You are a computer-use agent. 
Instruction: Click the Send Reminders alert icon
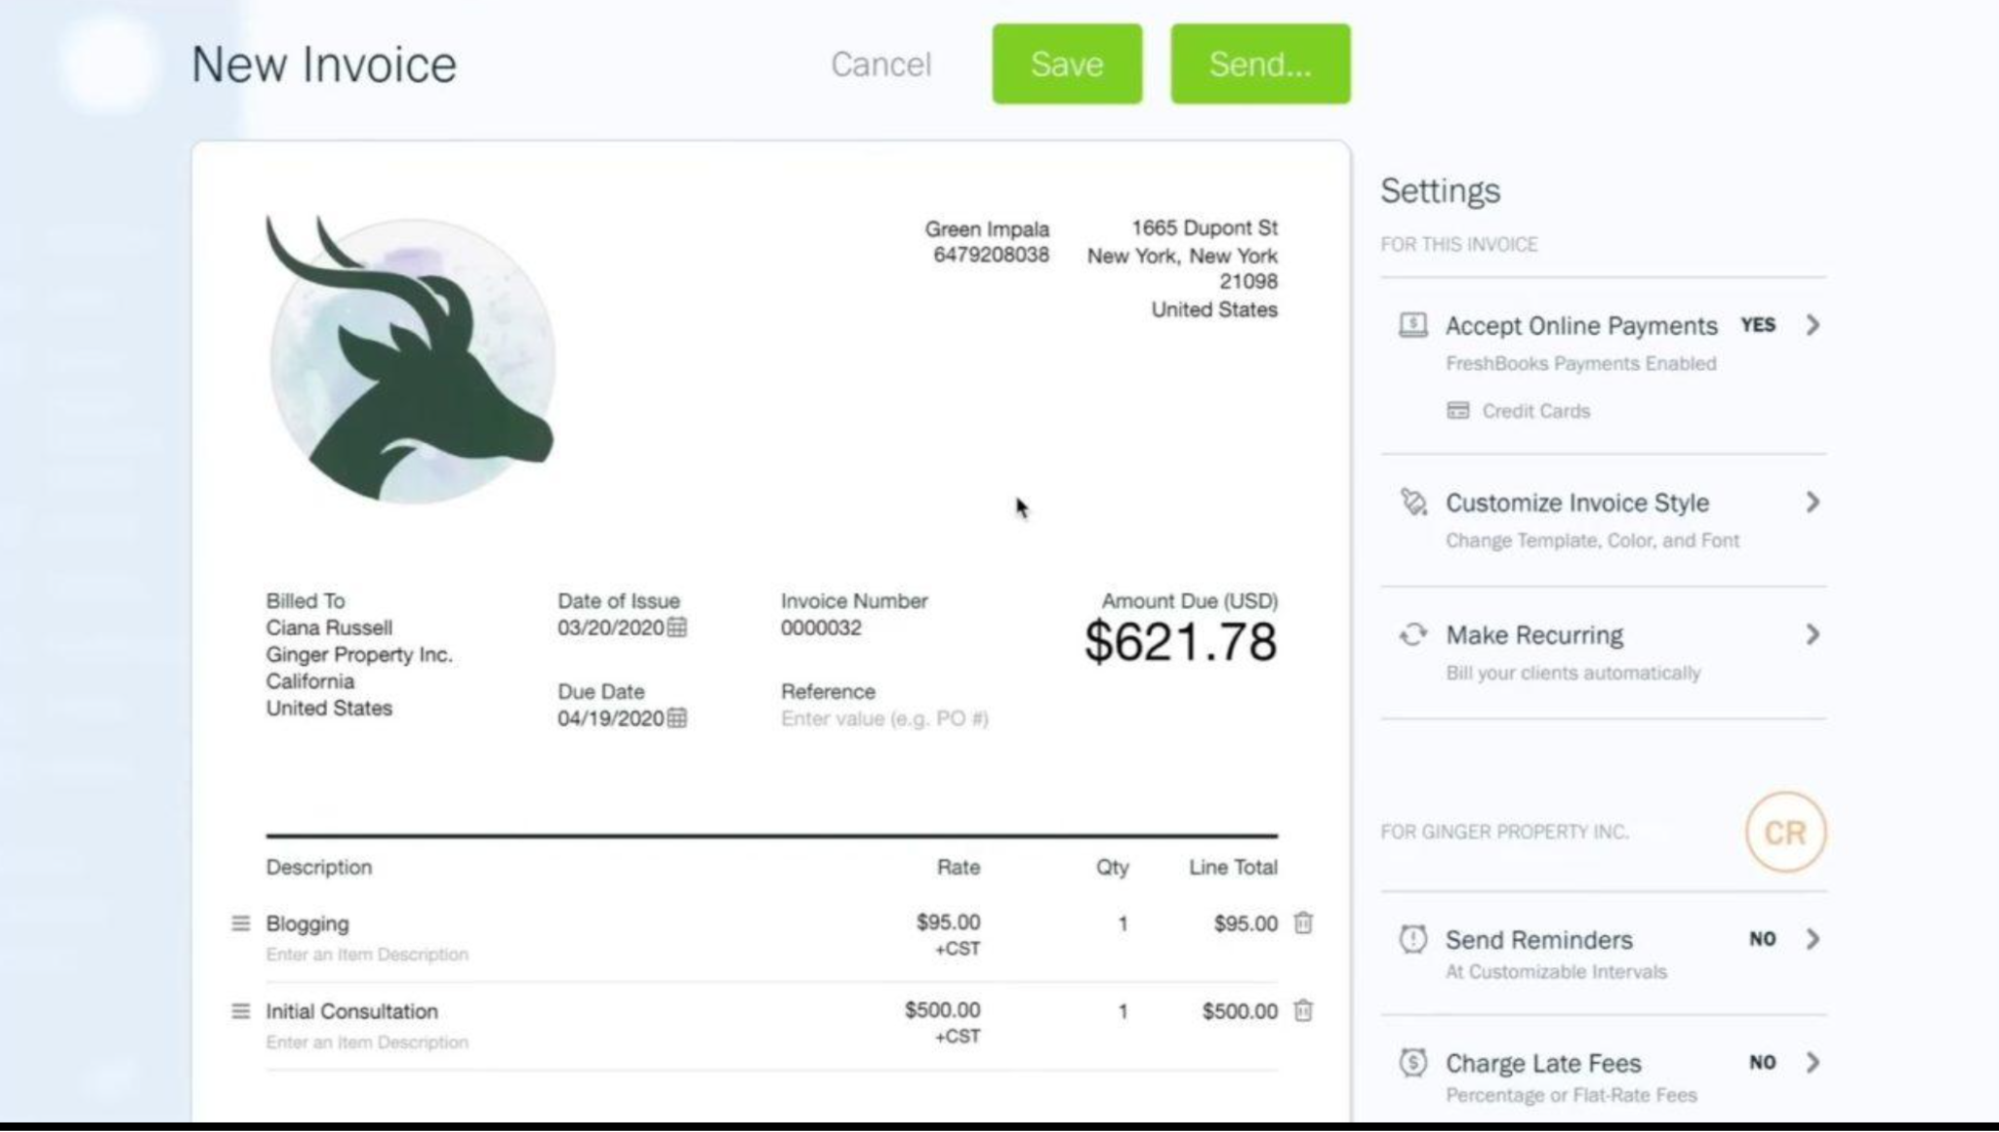point(1413,939)
